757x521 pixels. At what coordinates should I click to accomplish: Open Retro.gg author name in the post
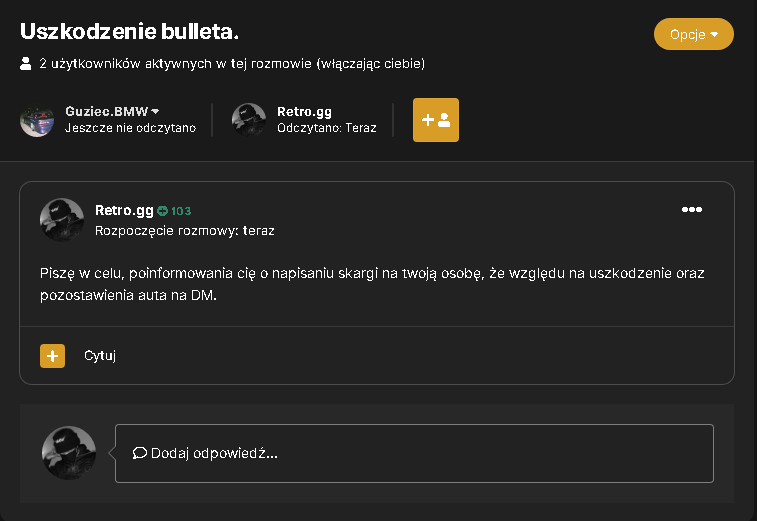124,211
